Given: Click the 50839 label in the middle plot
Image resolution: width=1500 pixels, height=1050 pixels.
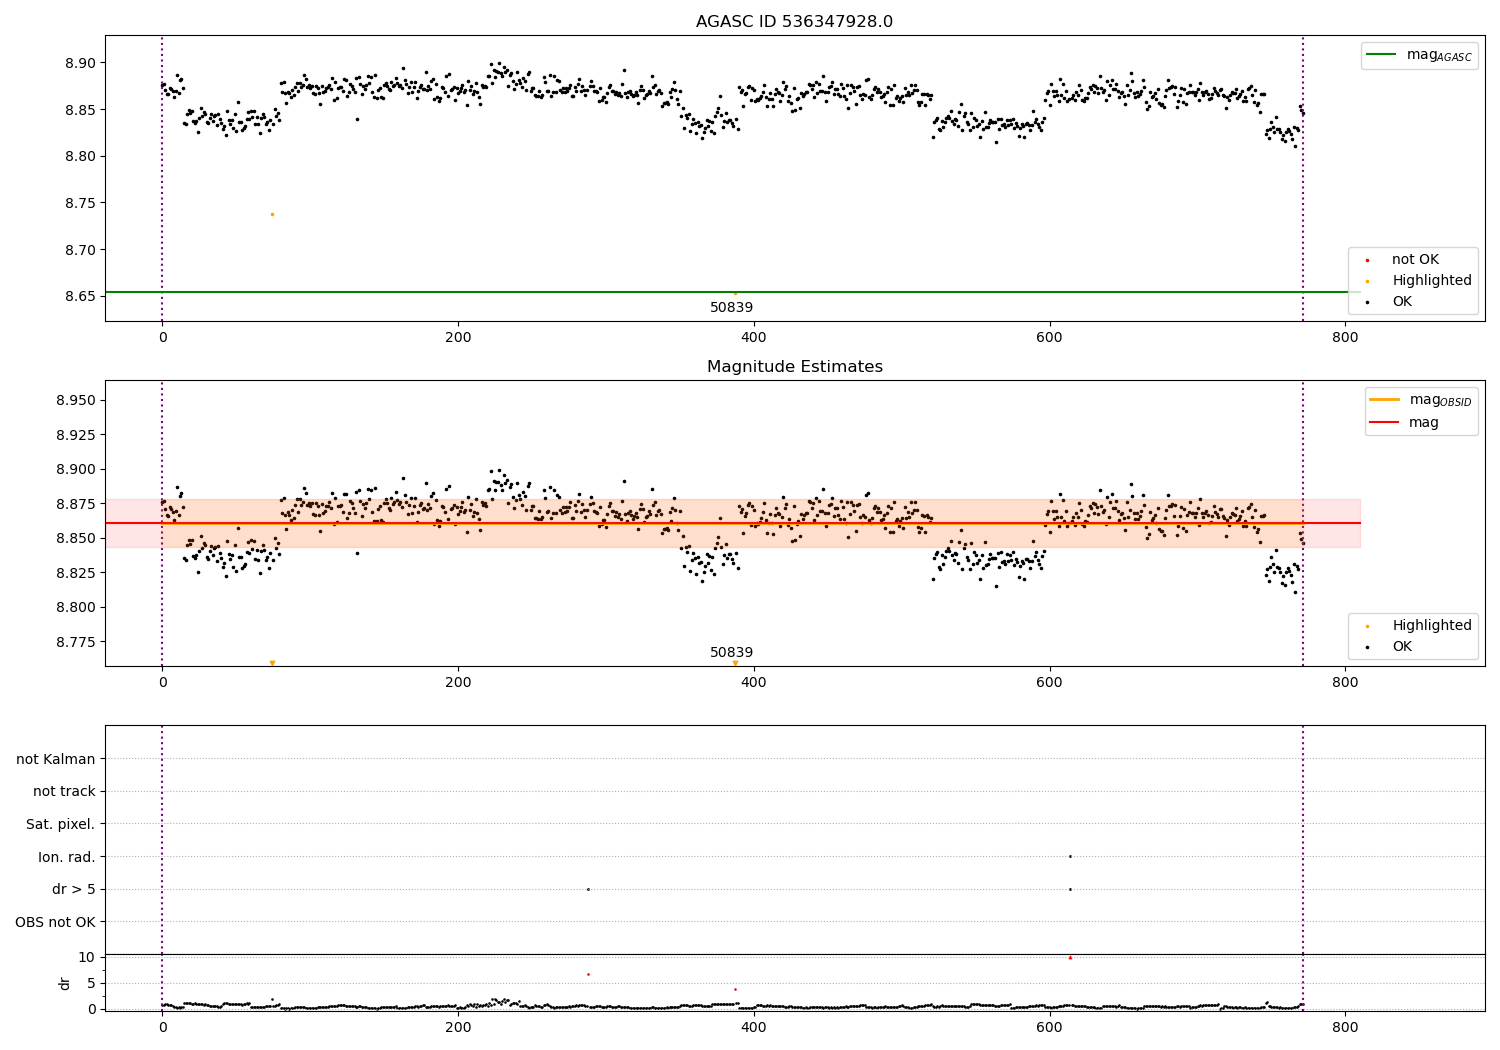Looking at the screenshot, I should [731, 653].
